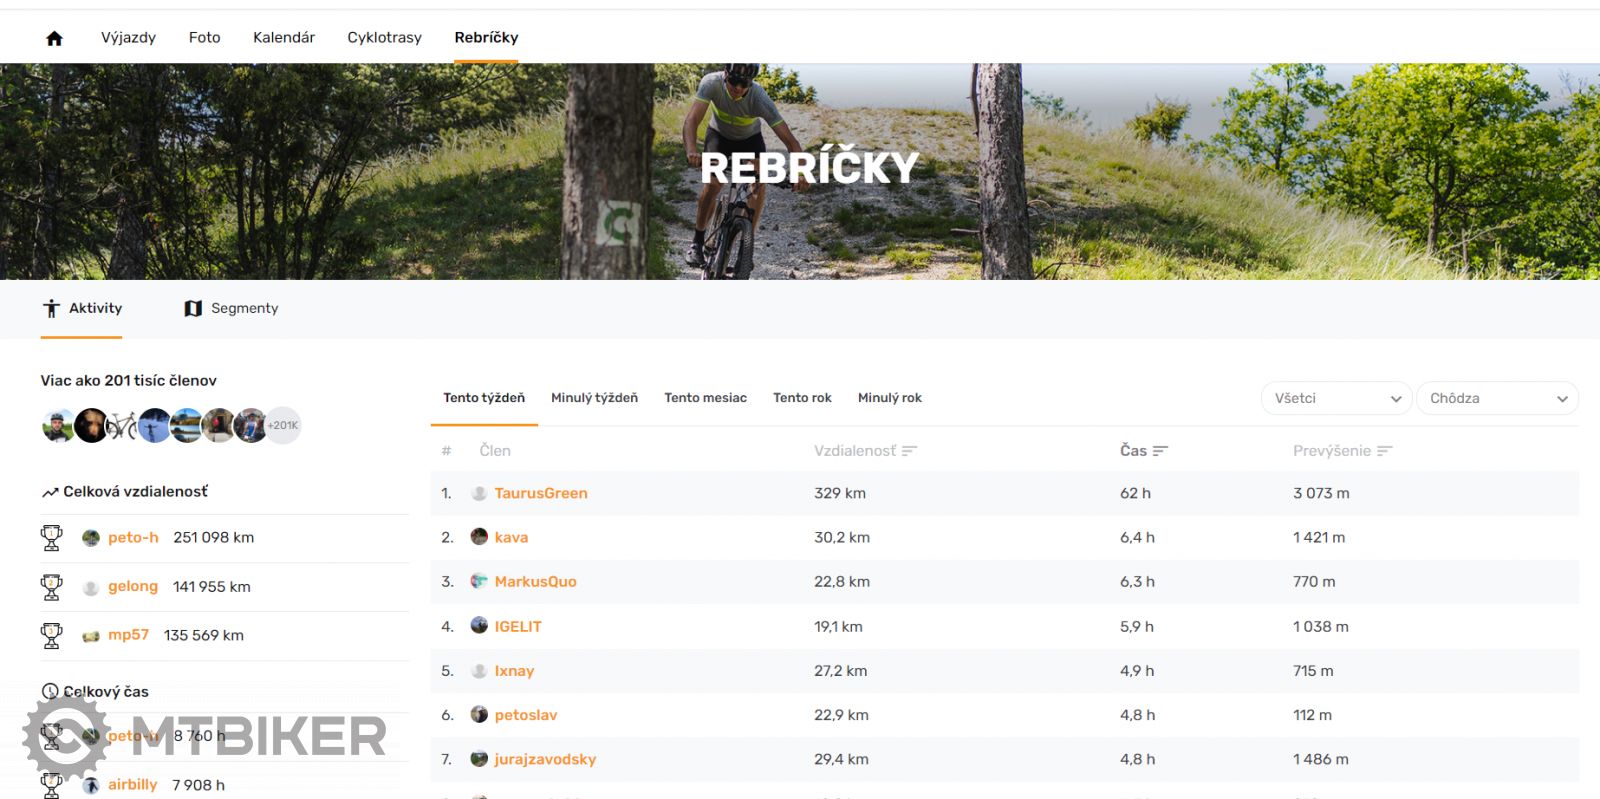This screenshot has height=799, width=1600.
Task: Switch to the Segmenty tab
Action: [x=232, y=308]
